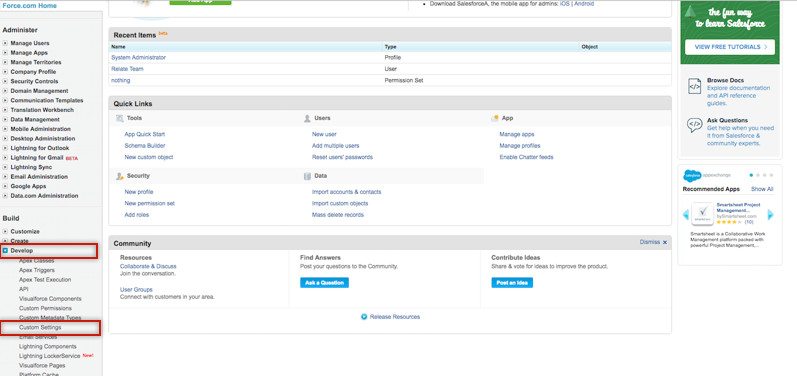Expand the Google Apps arrow

pos(5,186)
